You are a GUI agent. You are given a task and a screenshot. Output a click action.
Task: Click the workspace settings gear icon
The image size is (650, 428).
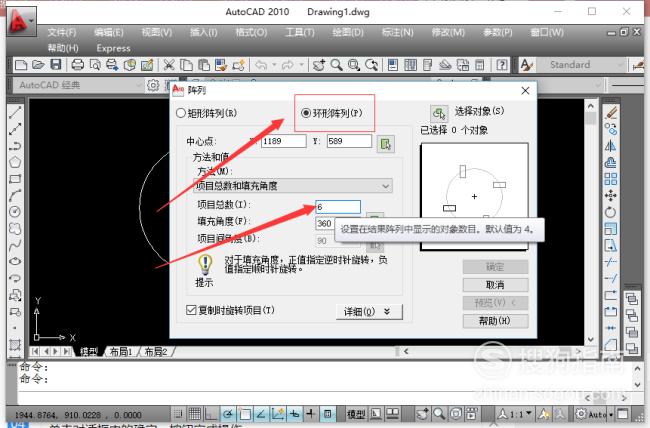(153, 85)
